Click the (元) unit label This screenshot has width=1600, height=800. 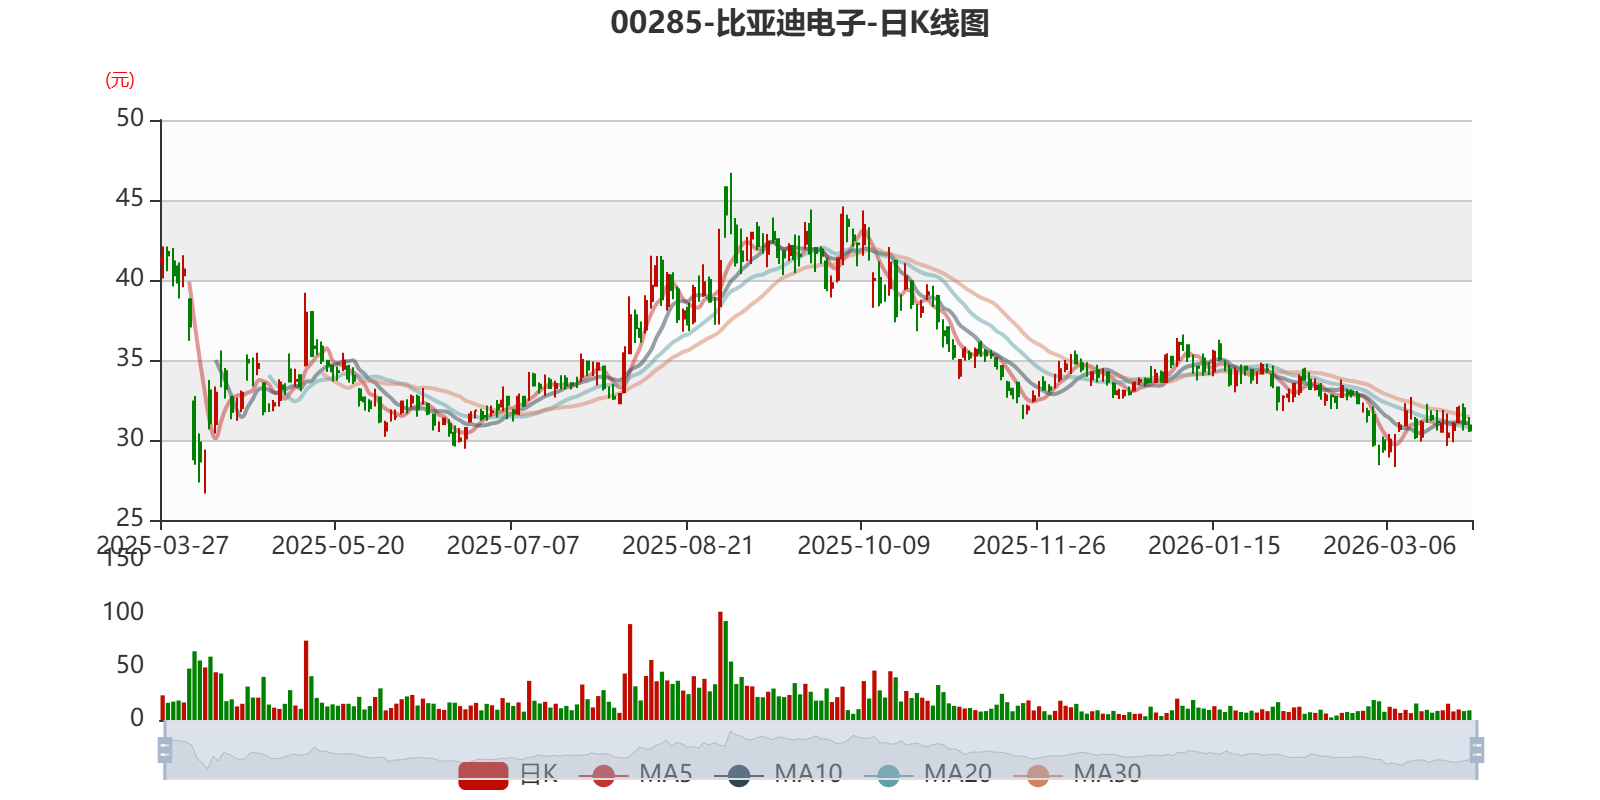tap(120, 80)
